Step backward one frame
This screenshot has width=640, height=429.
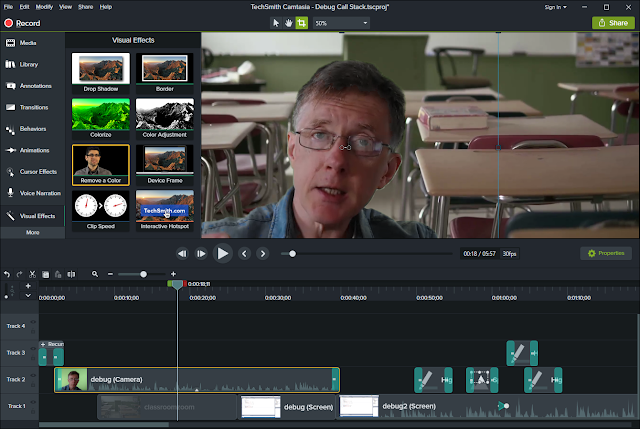point(182,254)
